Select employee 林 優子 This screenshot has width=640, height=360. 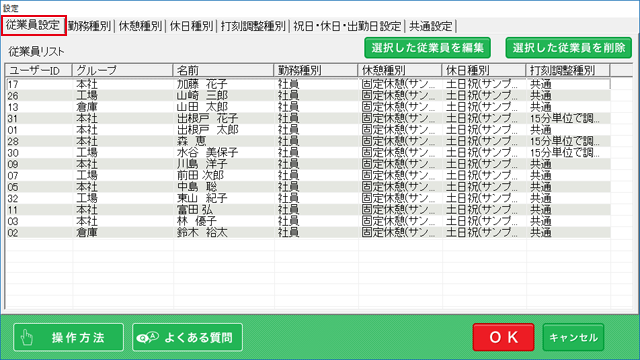pyautogui.click(x=197, y=221)
